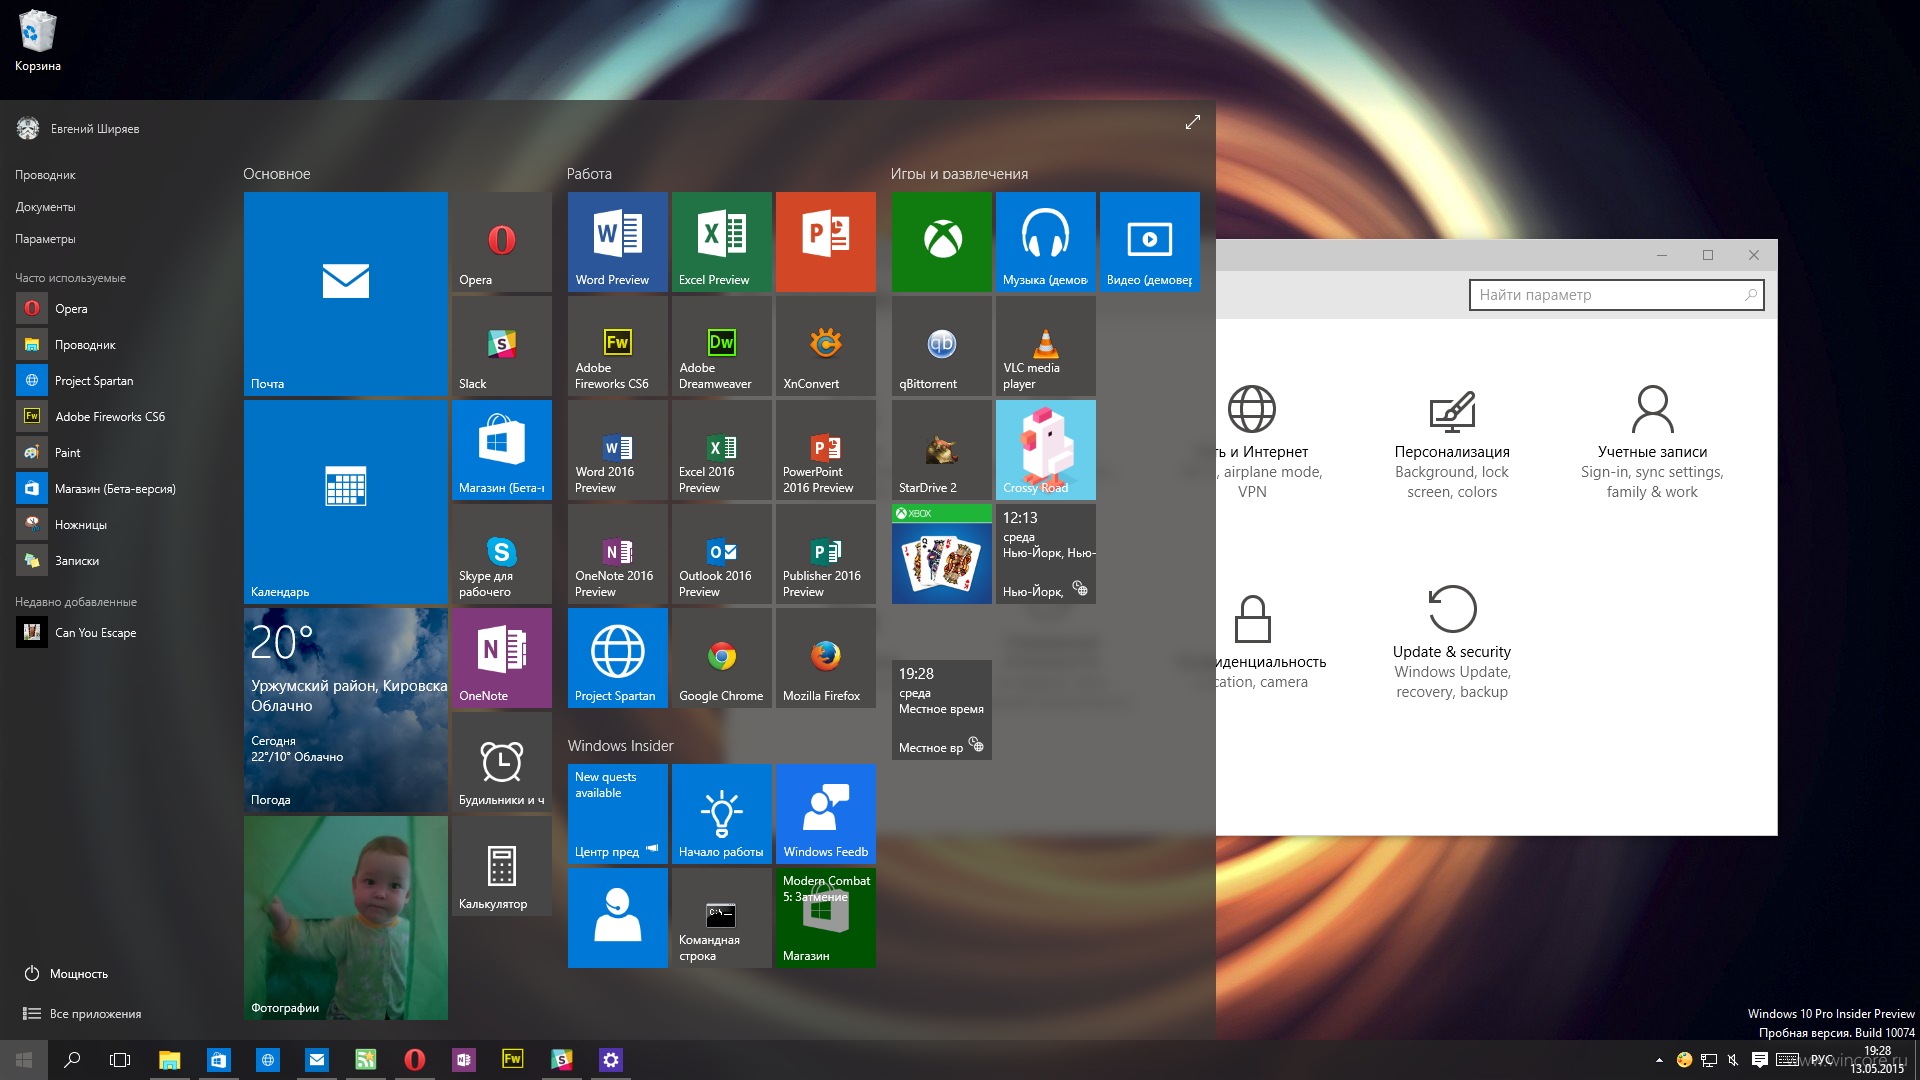Open the Xbox solitaire cards tile
The height and width of the screenshot is (1080, 1920).
(941, 554)
